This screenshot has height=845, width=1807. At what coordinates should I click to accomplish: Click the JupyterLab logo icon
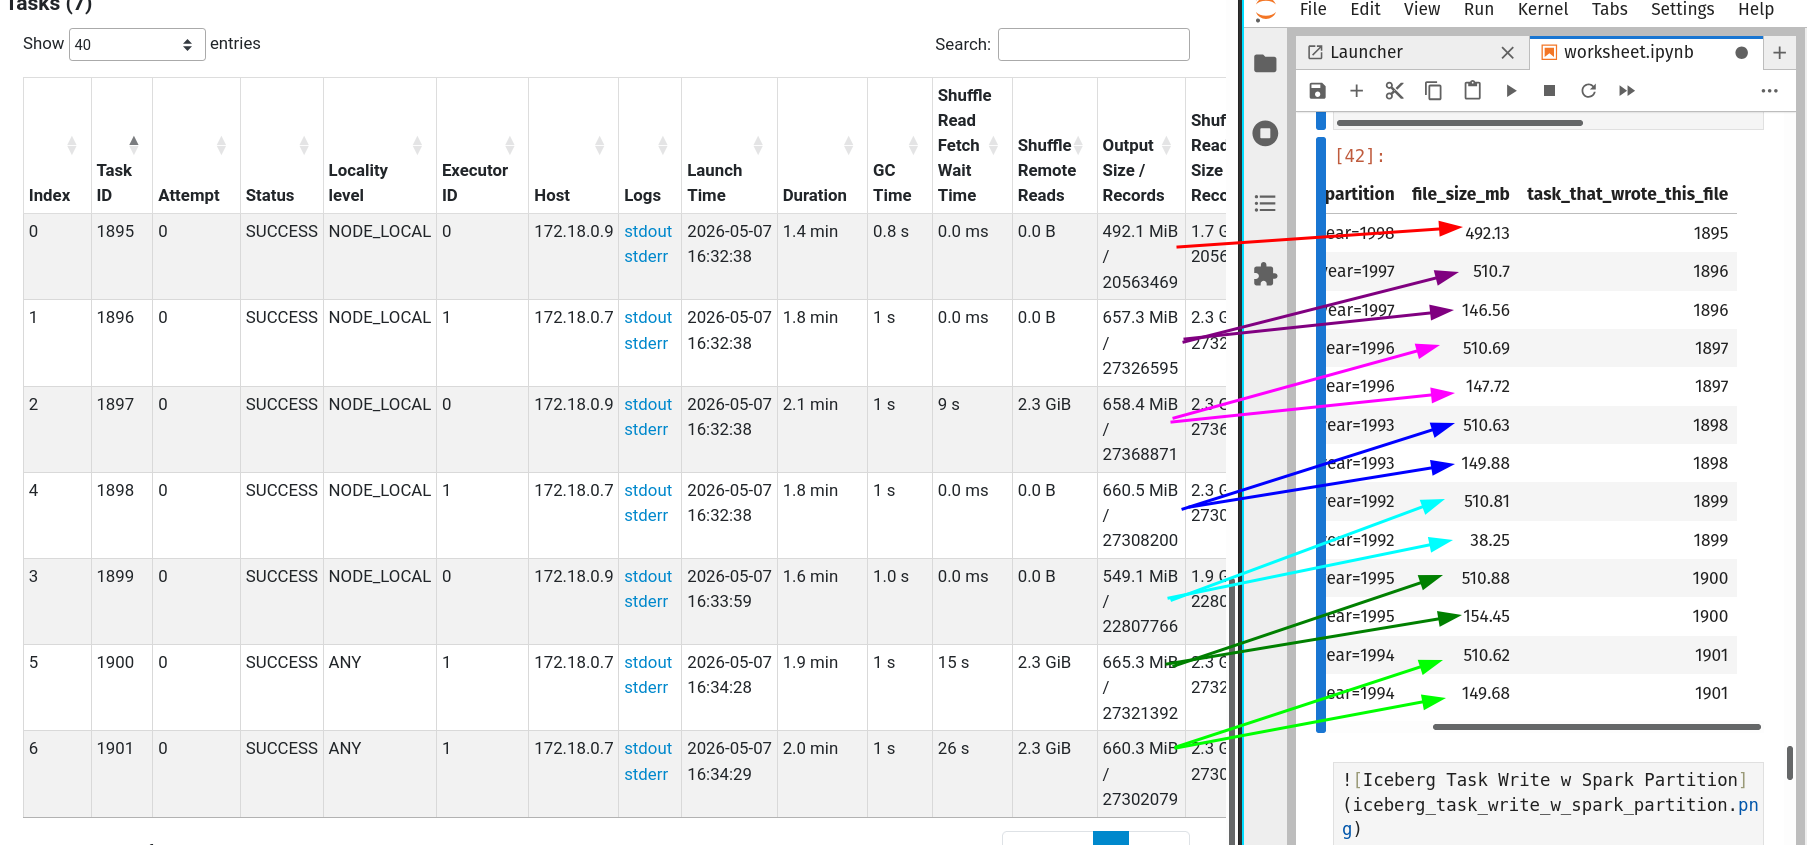[x=1266, y=10]
